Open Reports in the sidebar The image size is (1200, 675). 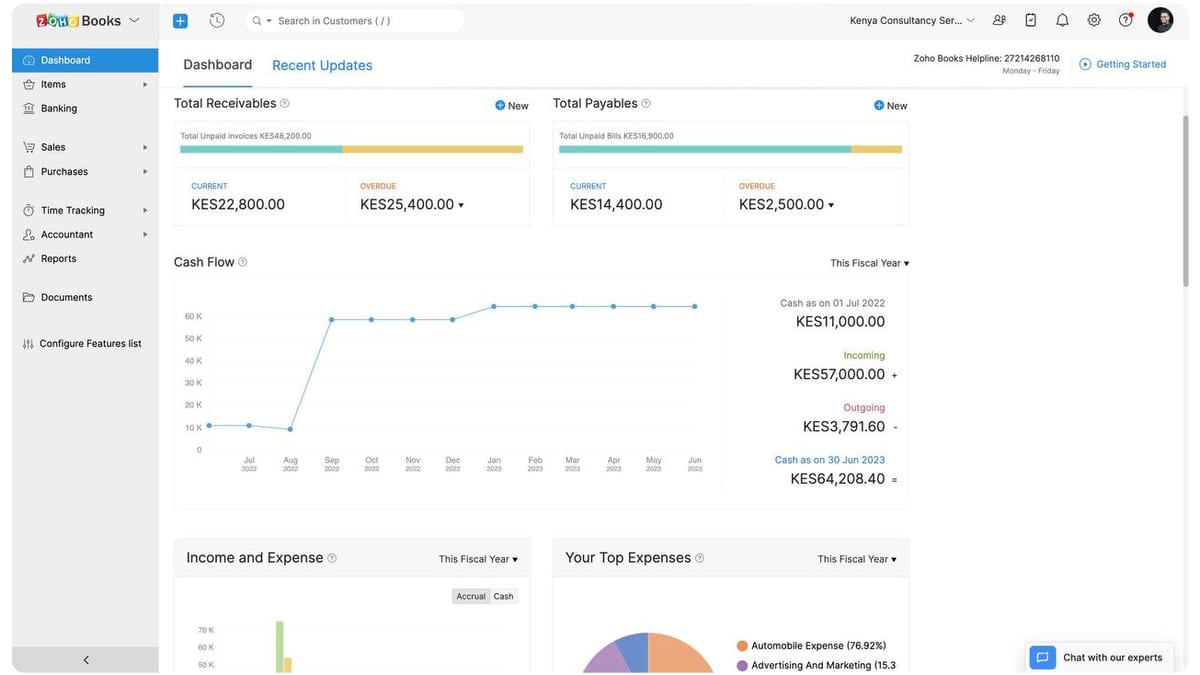click(85, 258)
